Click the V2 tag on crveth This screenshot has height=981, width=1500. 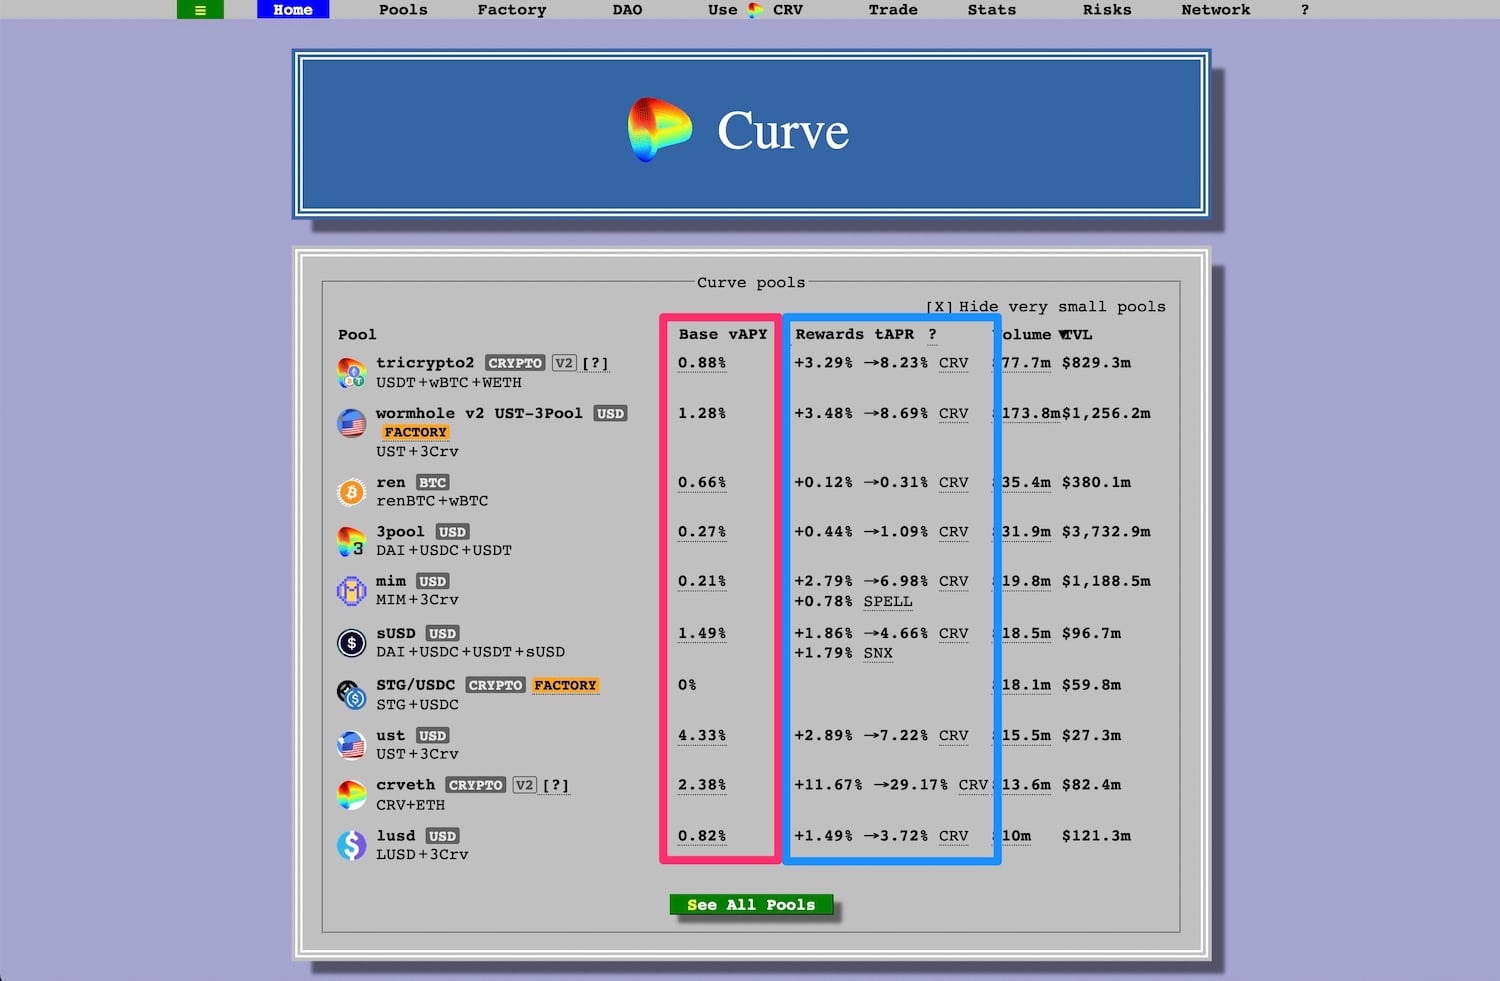click(x=524, y=785)
